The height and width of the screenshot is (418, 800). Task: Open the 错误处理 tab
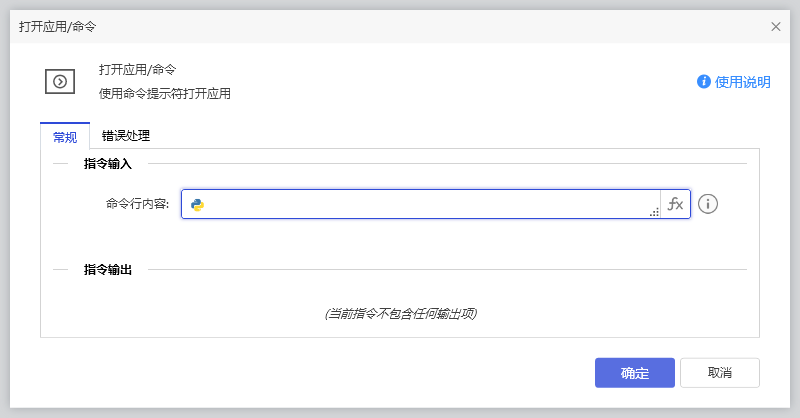[126, 136]
